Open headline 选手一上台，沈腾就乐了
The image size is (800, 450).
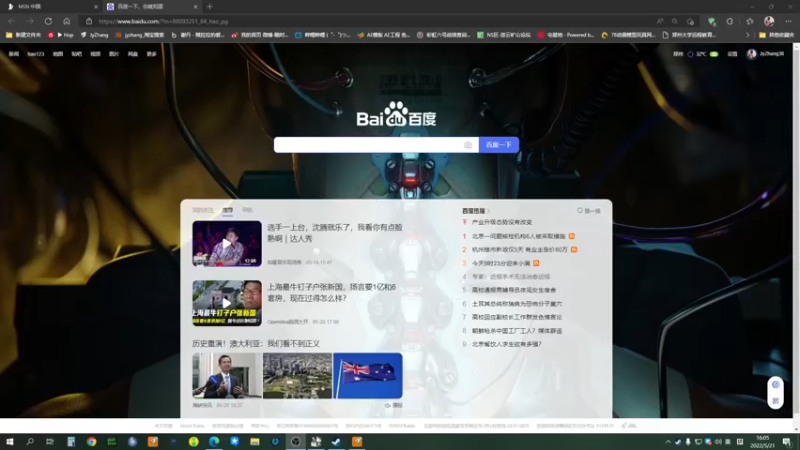tap(335, 233)
